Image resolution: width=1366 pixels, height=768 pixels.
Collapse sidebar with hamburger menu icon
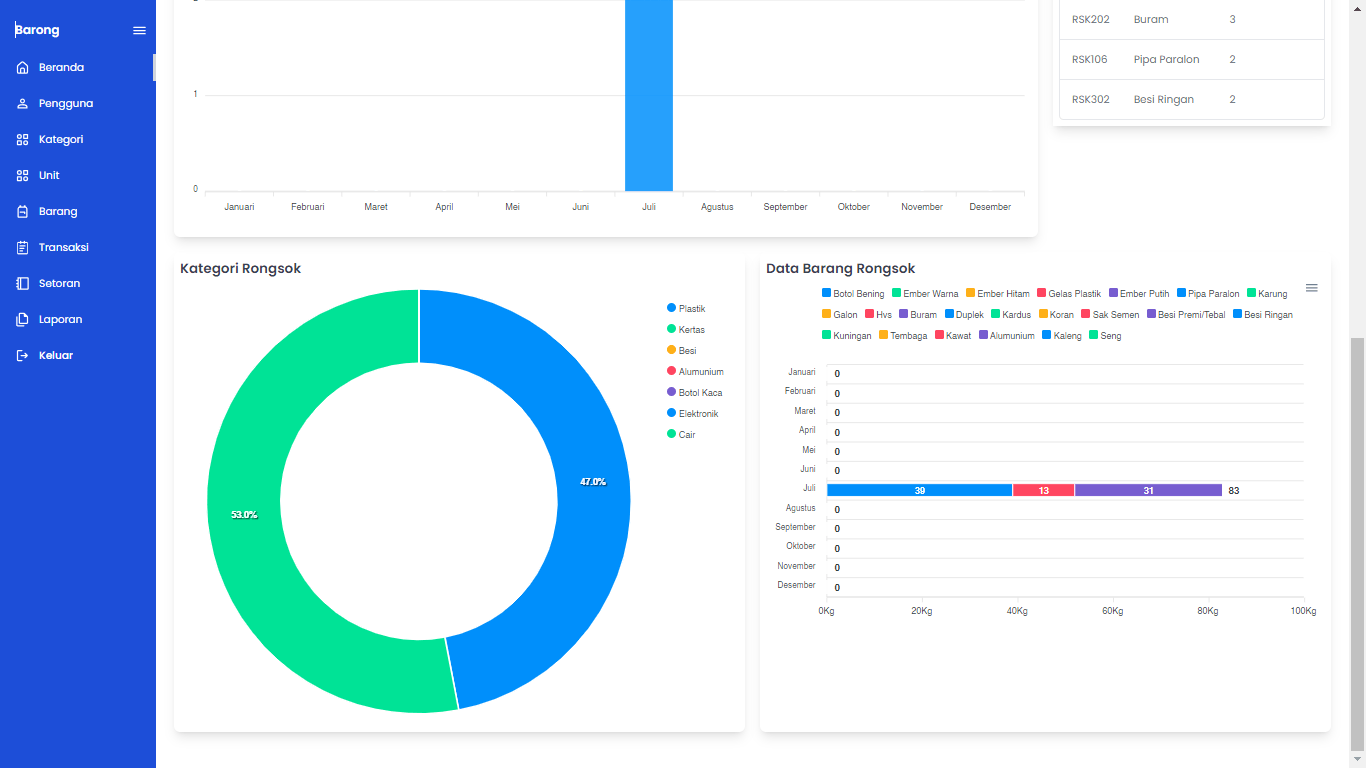coord(139,31)
